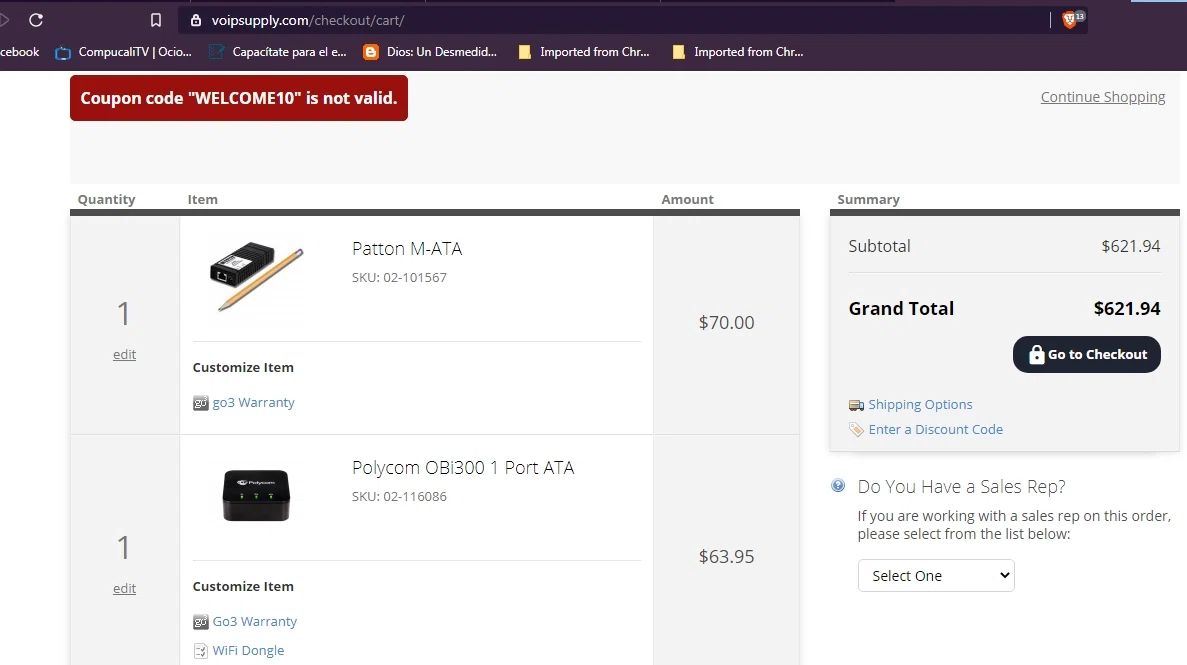The height and width of the screenshot is (665, 1187).
Task: Open Enter a Discount Code link
Action: 935,429
